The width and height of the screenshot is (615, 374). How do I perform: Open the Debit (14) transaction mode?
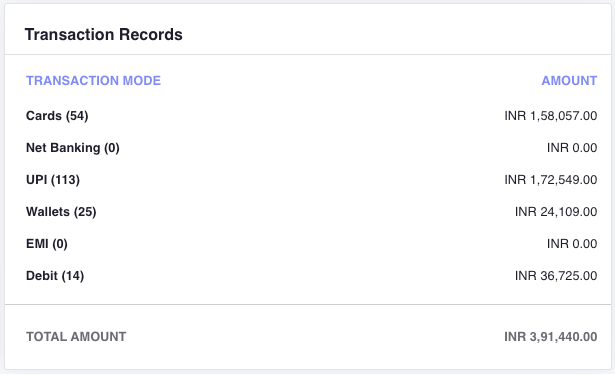pyautogui.click(x=55, y=276)
